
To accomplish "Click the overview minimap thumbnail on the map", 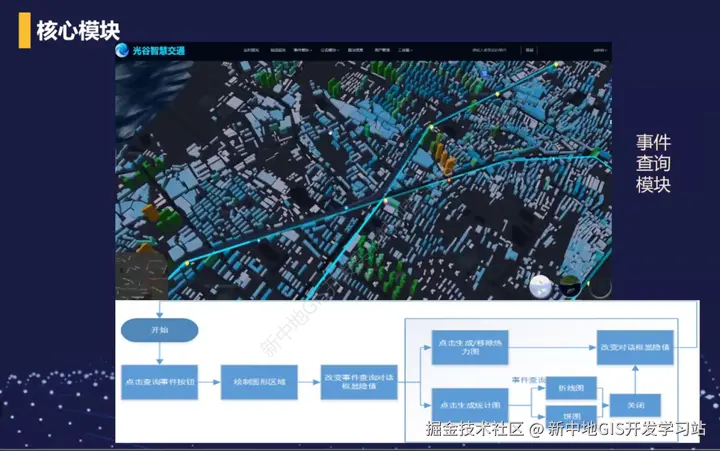I will pos(141,276).
